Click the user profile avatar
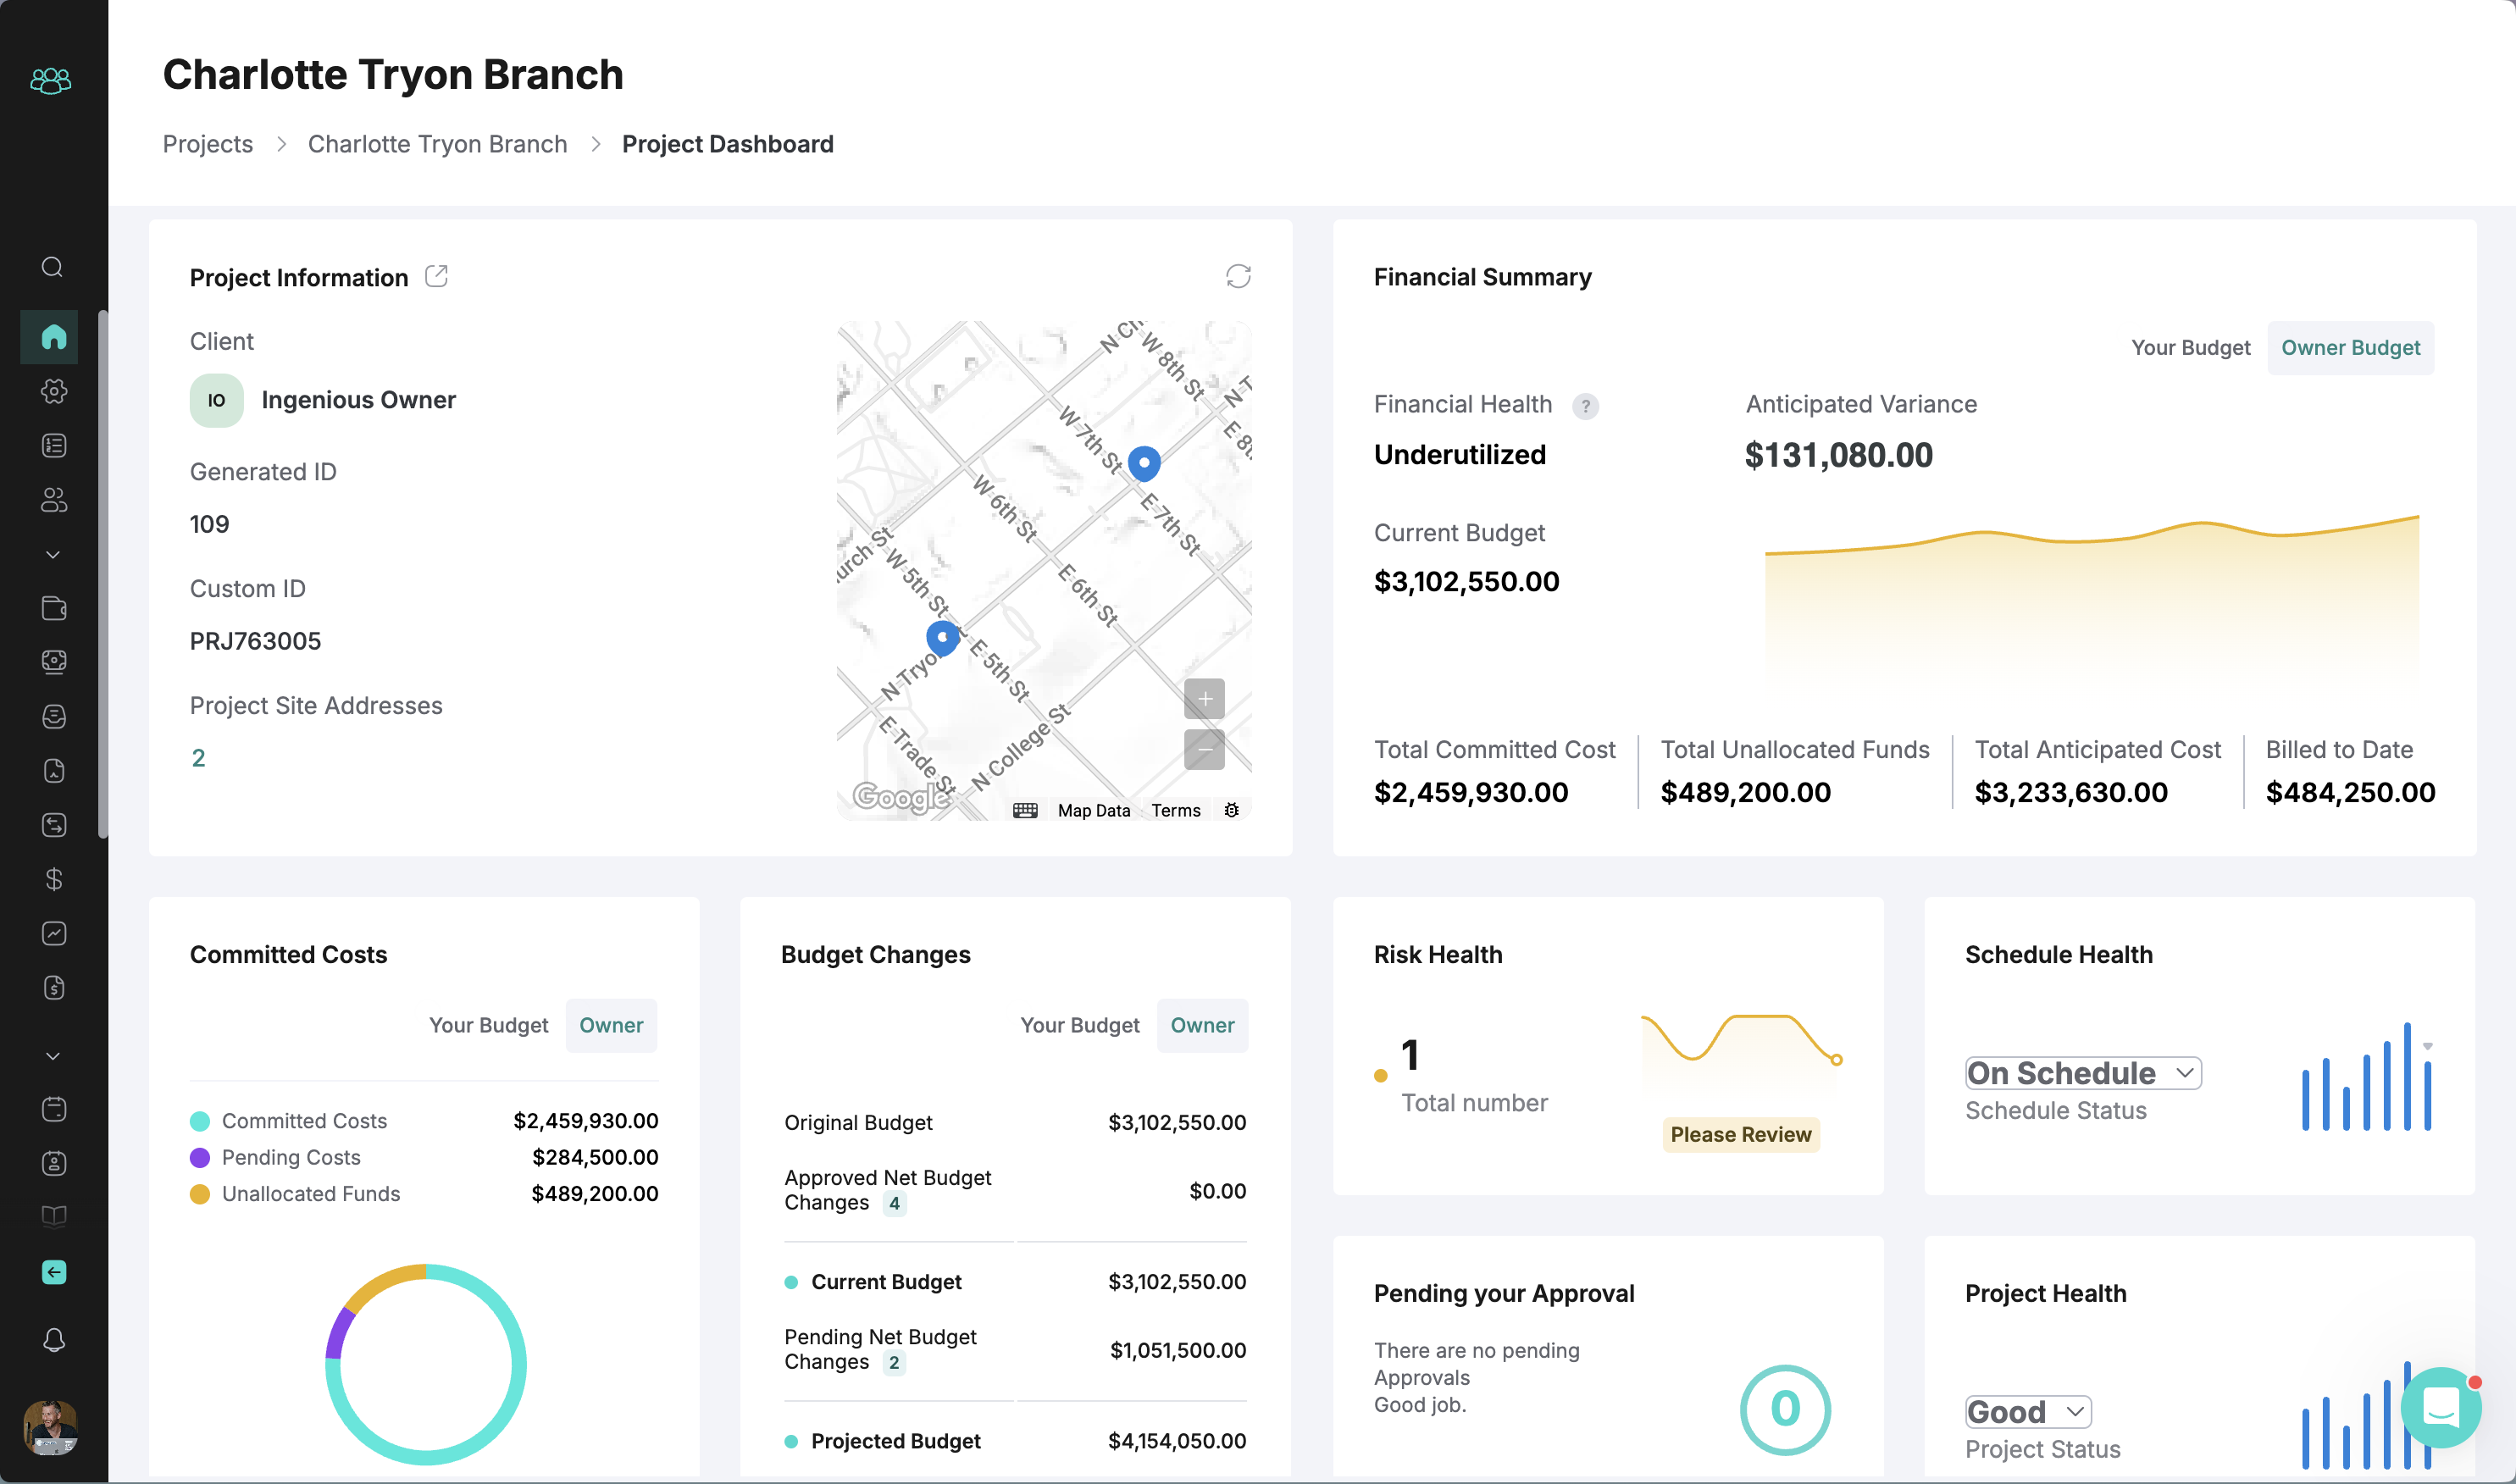Screen dimensions: 2516x1484 click(x=50, y=1426)
